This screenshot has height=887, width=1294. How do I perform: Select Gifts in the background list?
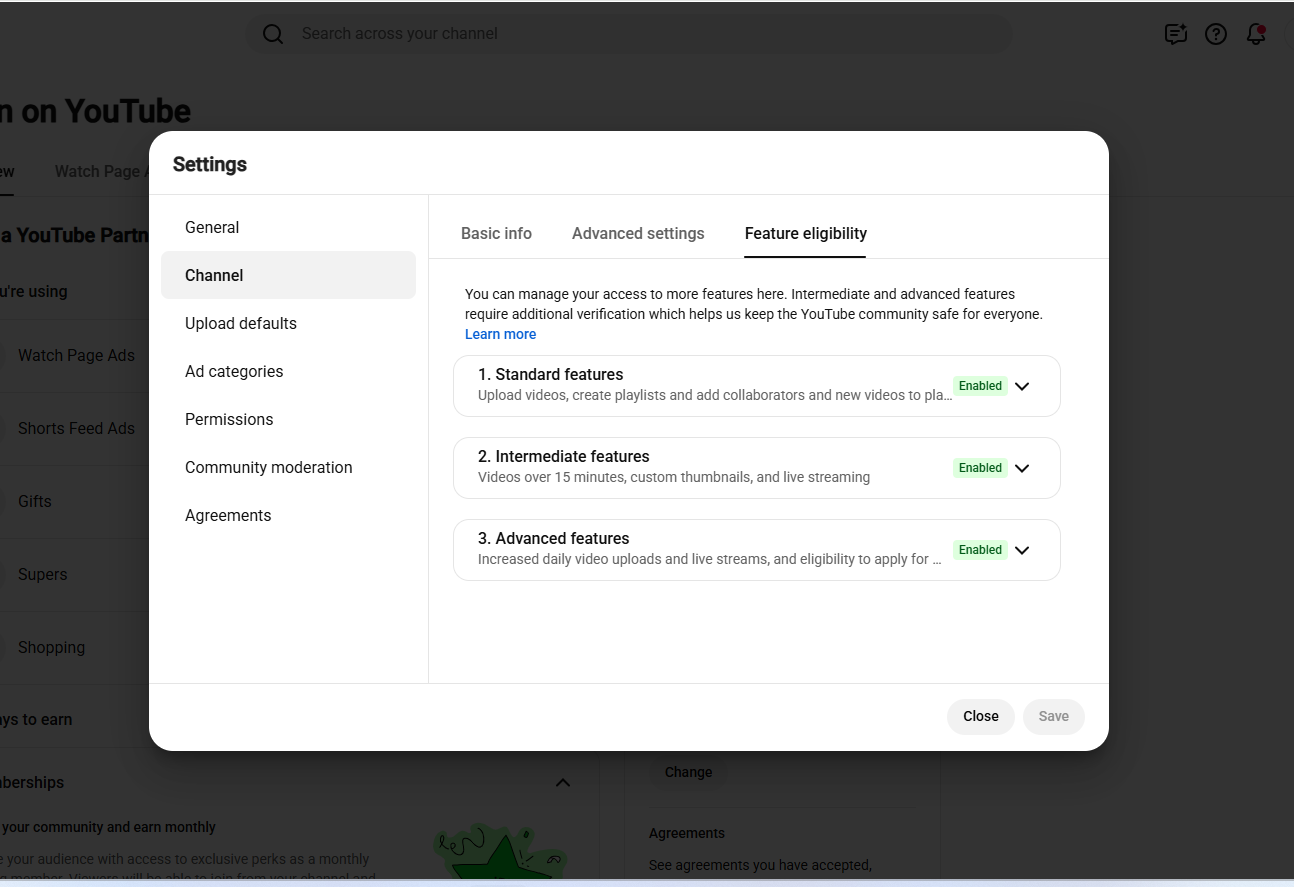34,501
